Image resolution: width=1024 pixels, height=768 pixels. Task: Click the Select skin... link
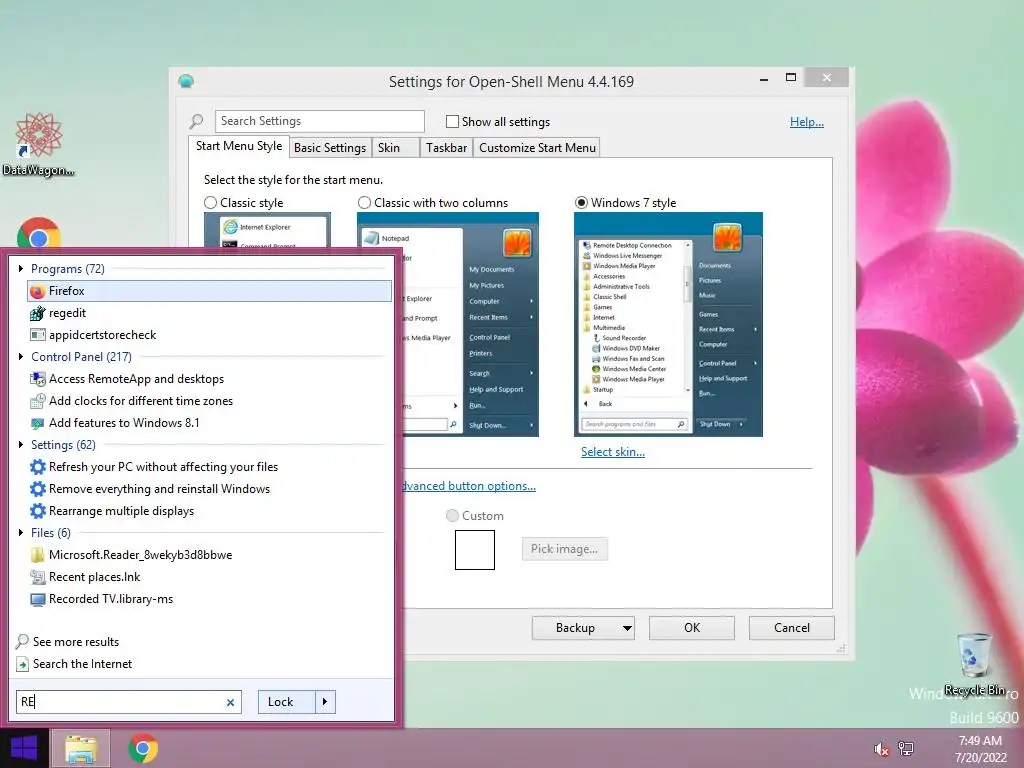pos(613,452)
